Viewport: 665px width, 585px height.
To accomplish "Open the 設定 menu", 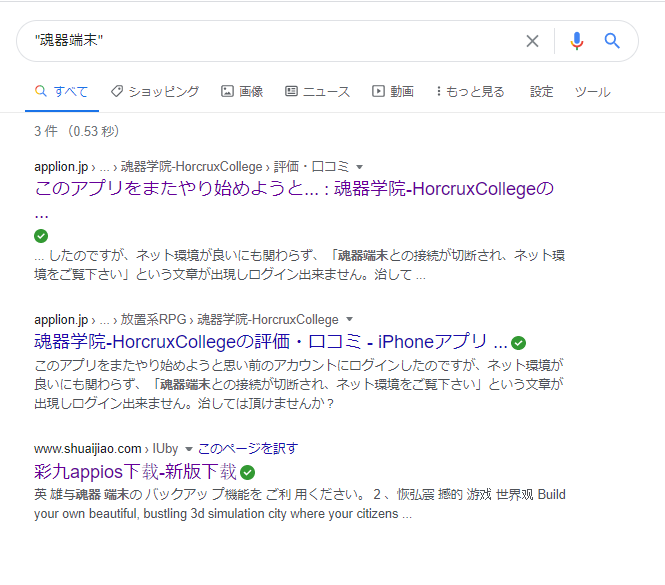I will pos(542,92).
